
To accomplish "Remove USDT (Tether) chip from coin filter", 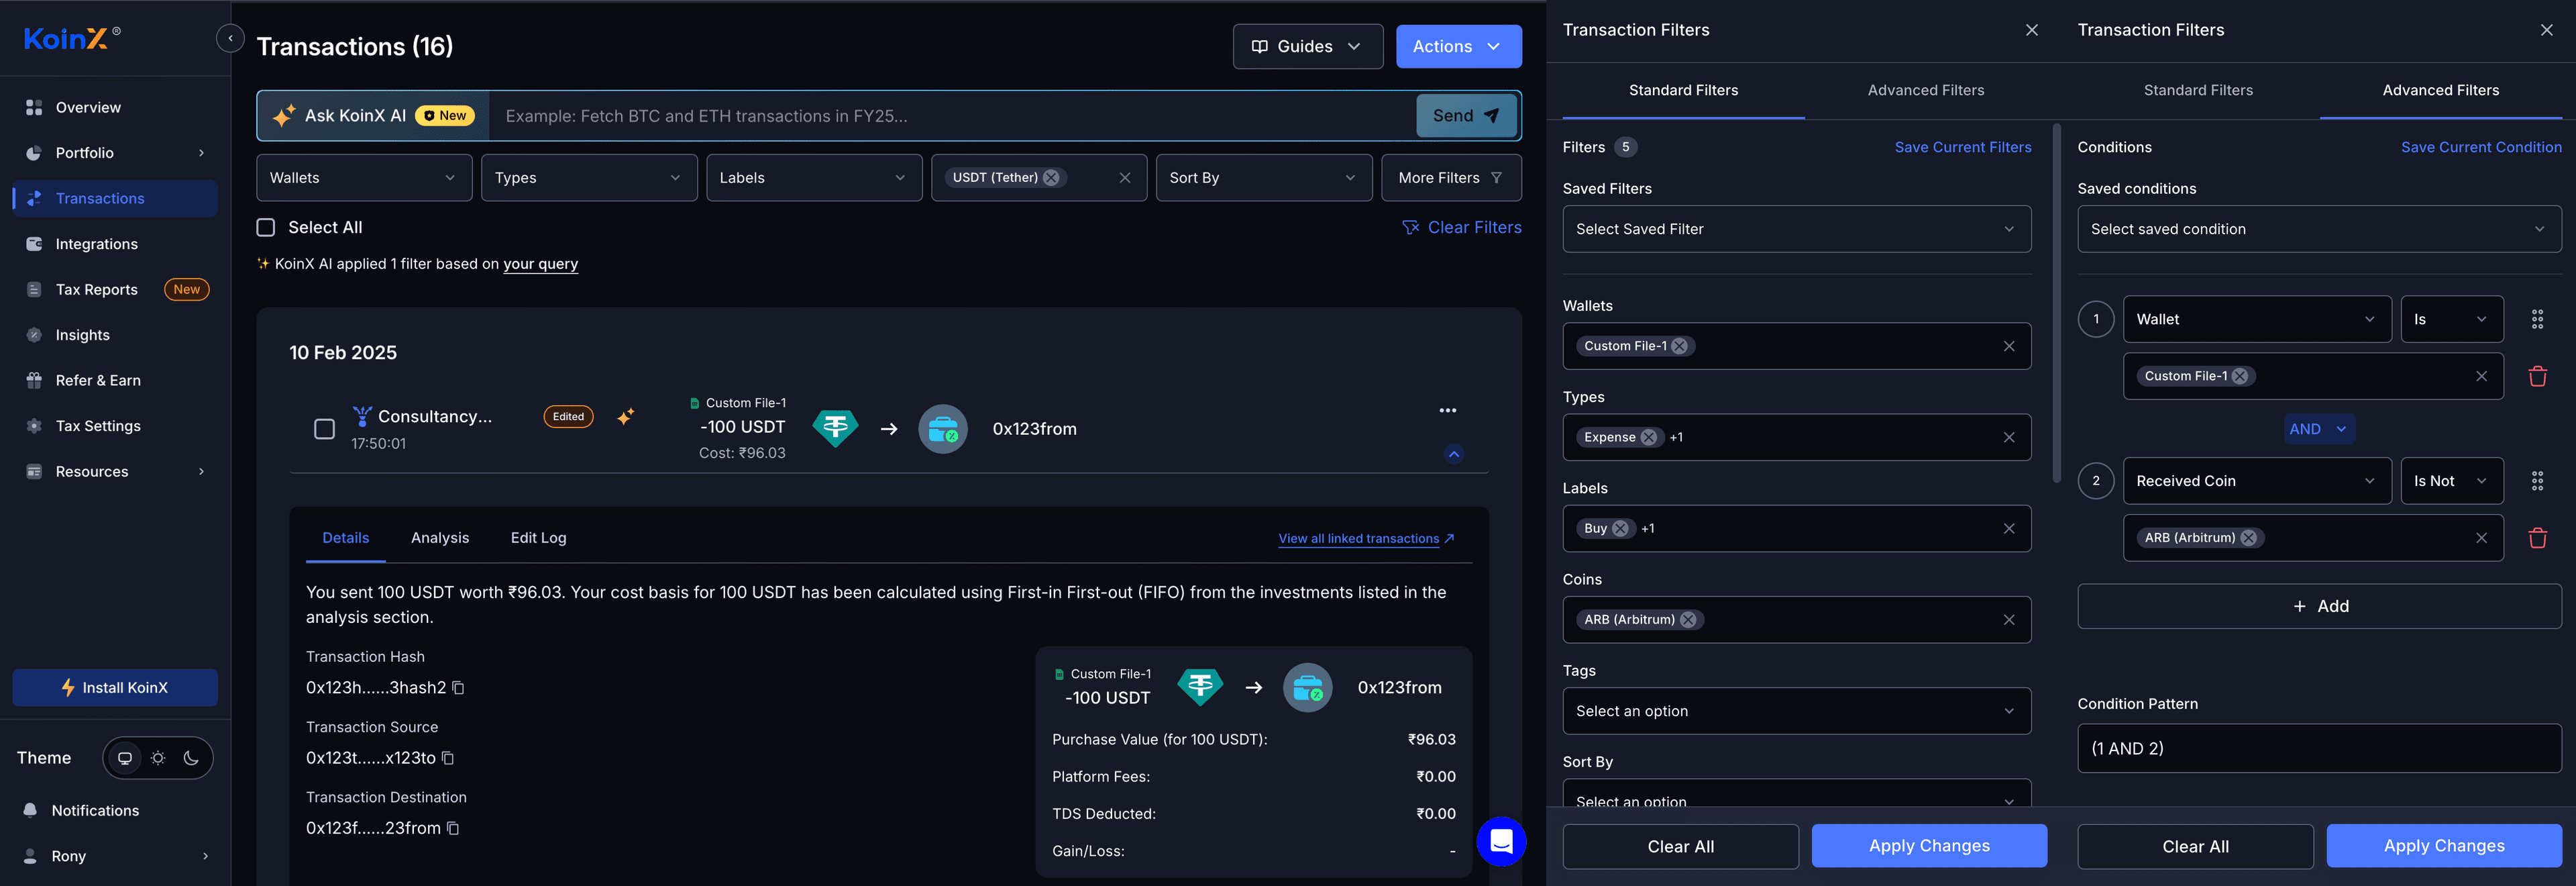I will 1051,178.
